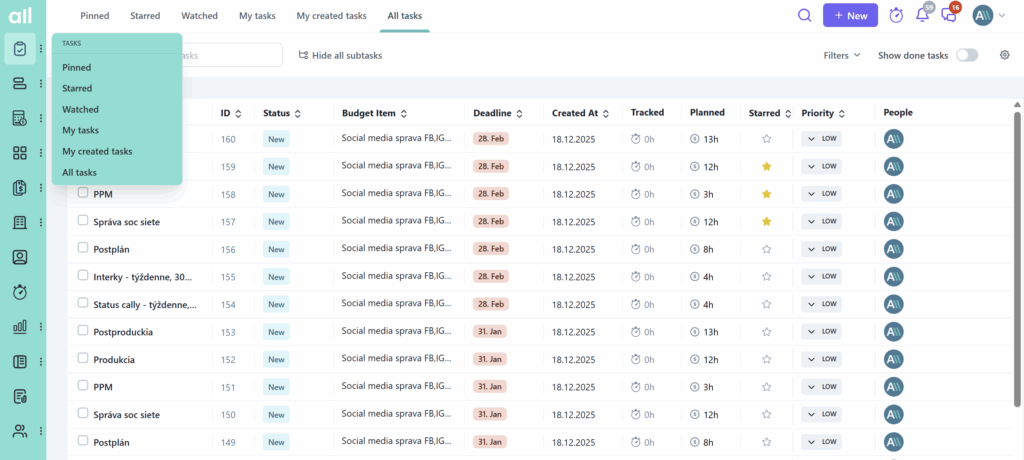Open table settings gear icon
The image size is (1024, 460).
[1005, 55]
